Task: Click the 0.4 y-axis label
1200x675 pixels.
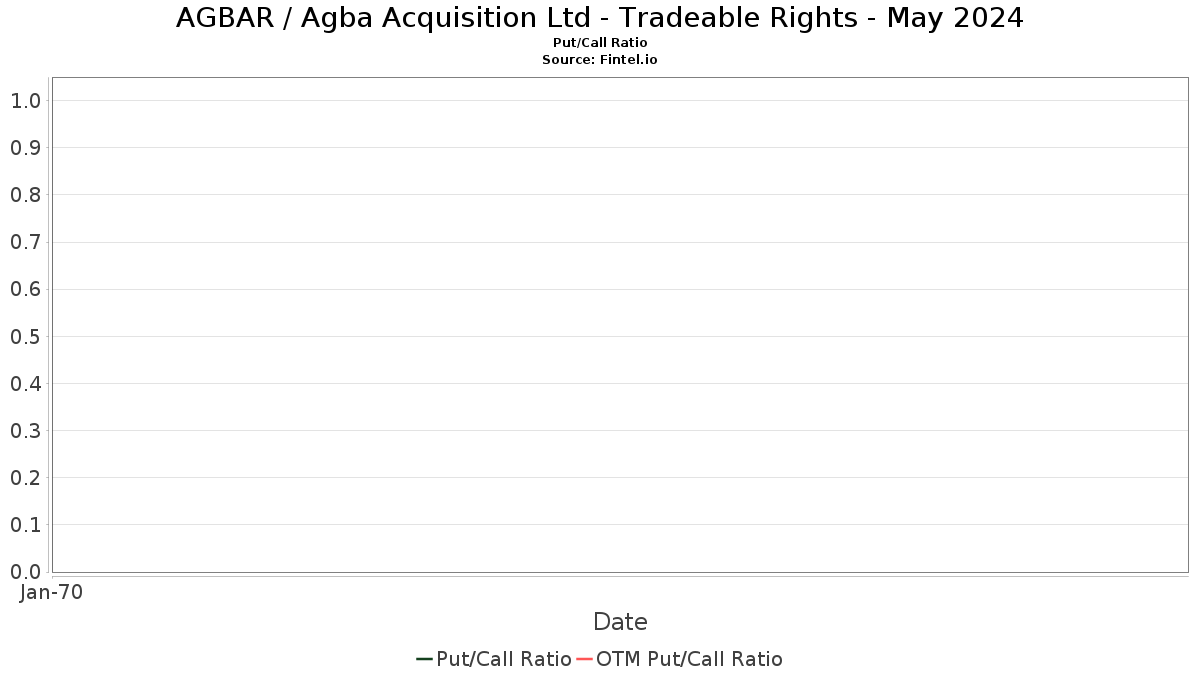Action: tap(25, 383)
